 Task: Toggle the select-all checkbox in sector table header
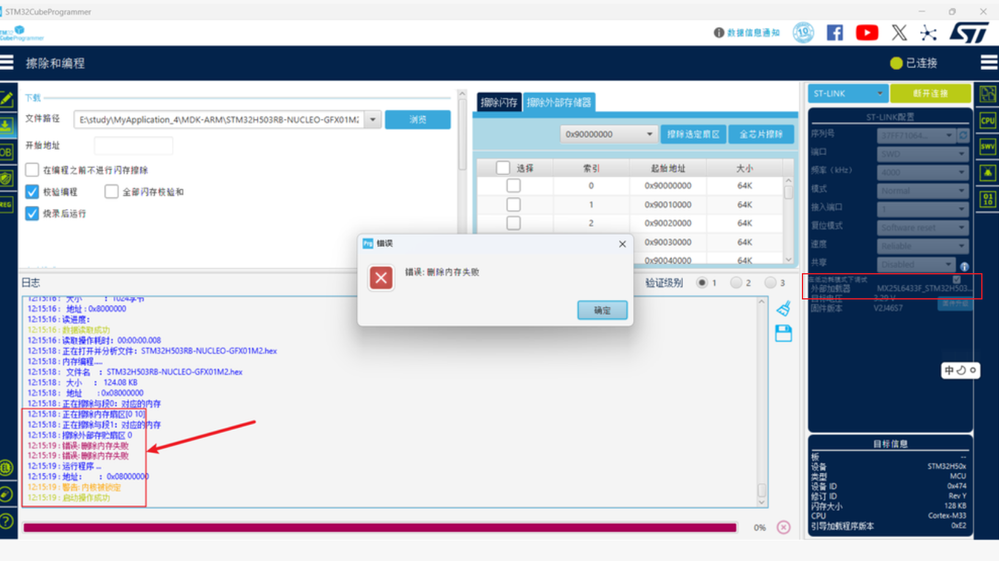[x=503, y=167]
